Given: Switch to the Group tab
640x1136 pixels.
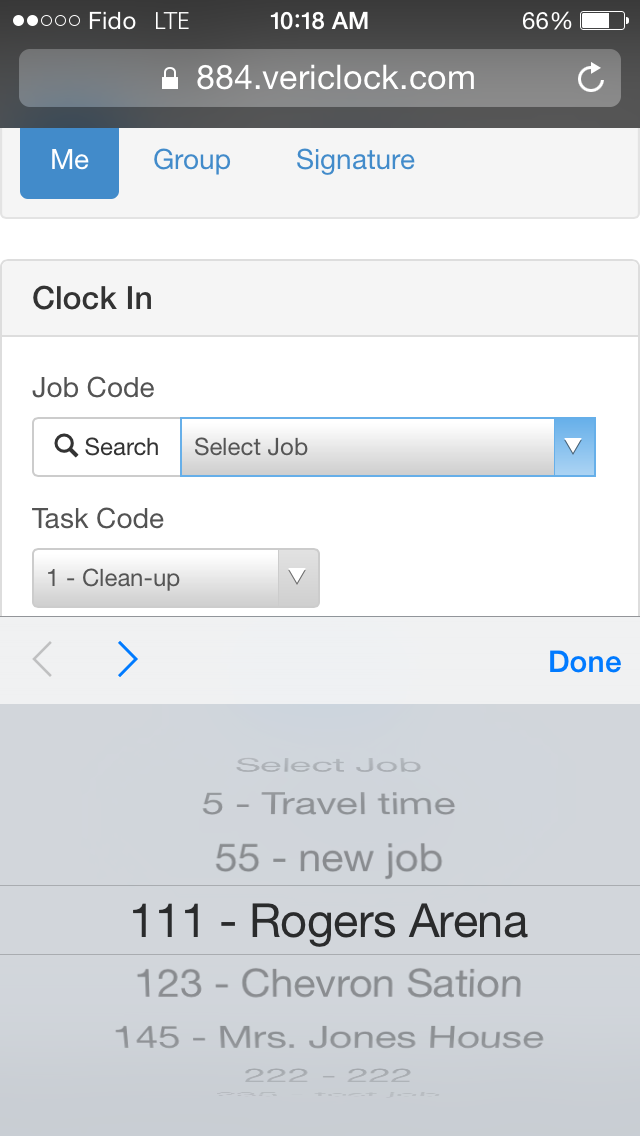Looking at the screenshot, I should [x=192, y=160].
